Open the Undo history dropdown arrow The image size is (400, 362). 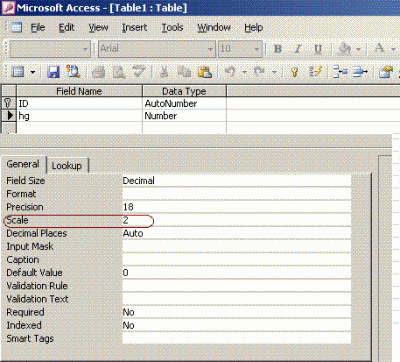point(244,72)
